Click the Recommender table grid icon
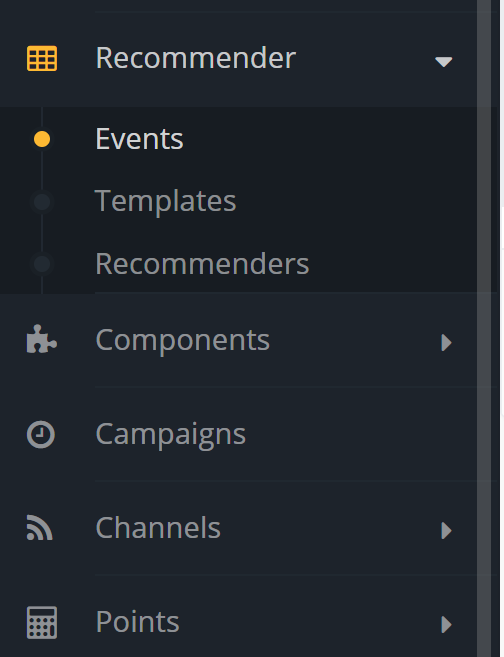 point(42,58)
